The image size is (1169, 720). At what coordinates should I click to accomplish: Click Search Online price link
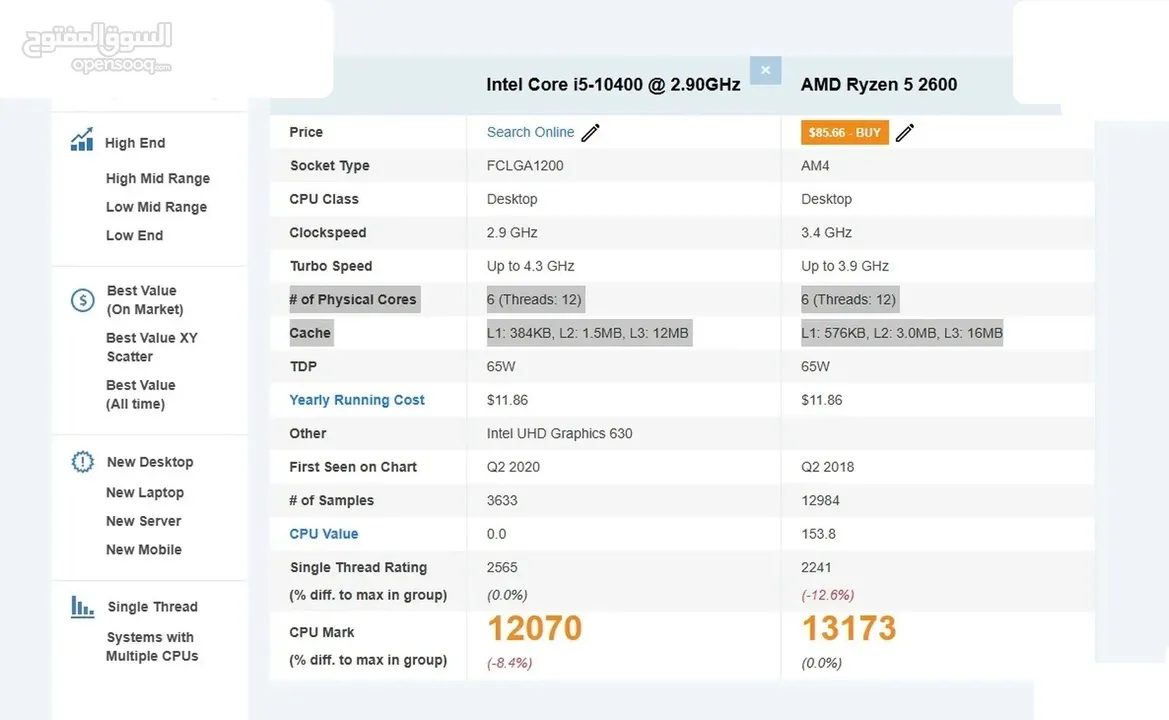click(x=530, y=132)
